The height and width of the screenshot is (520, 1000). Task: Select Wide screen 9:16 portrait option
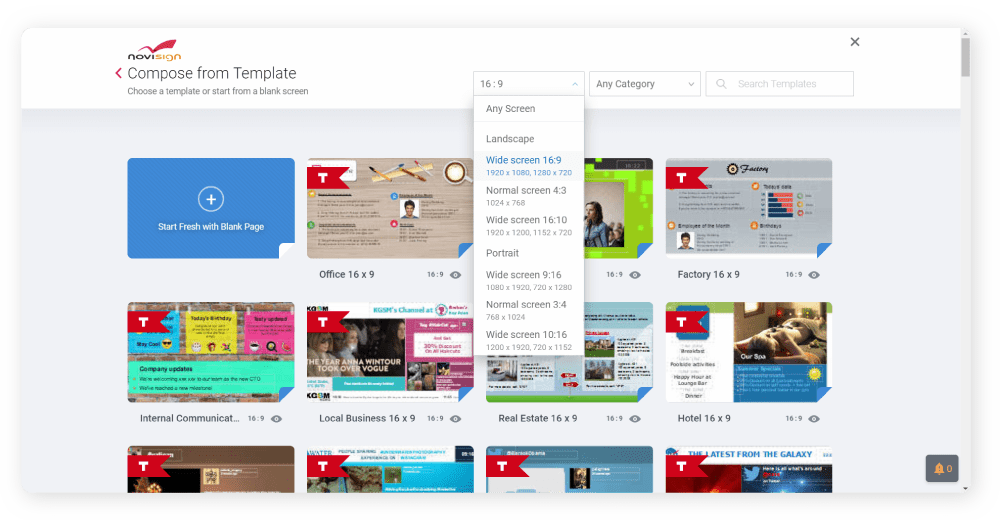click(x=523, y=275)
